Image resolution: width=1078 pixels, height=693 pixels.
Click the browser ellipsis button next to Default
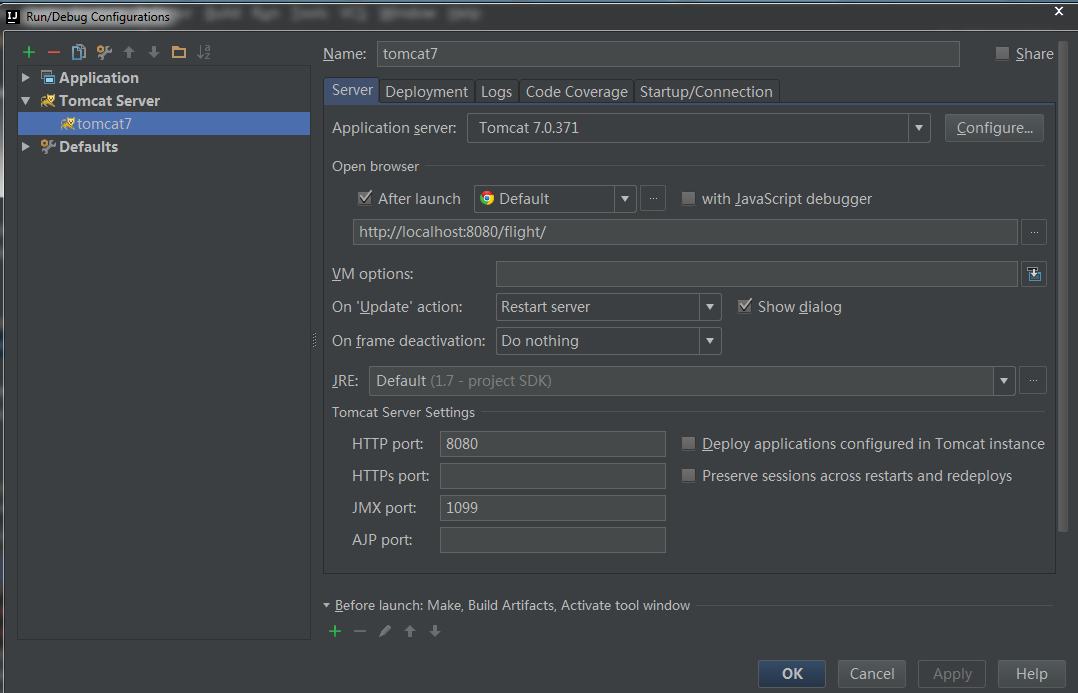[x=653, y=199]
